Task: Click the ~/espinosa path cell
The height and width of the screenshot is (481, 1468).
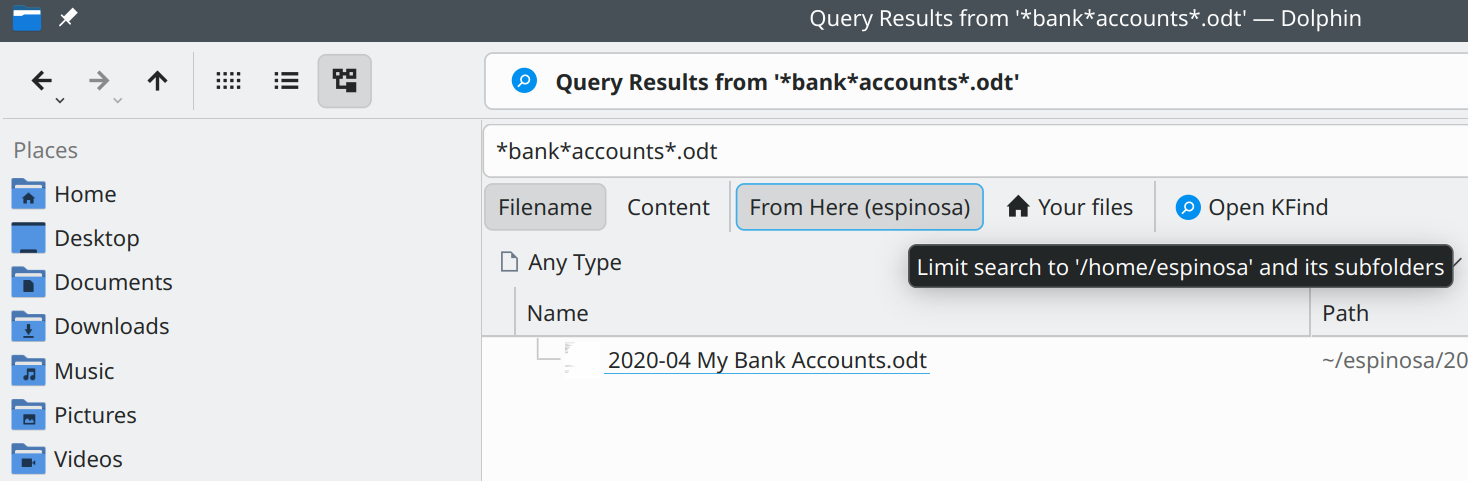Action: tap(1394, 360)
